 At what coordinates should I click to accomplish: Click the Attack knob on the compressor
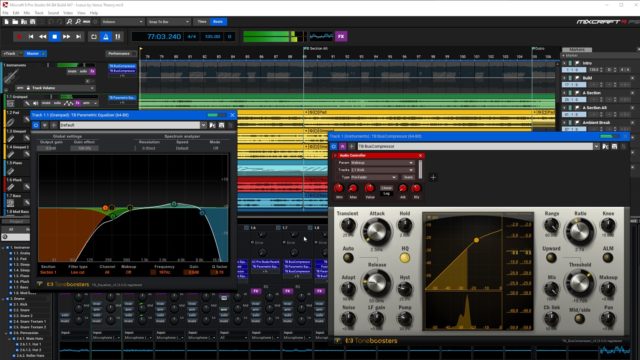[x=377, y=231]
